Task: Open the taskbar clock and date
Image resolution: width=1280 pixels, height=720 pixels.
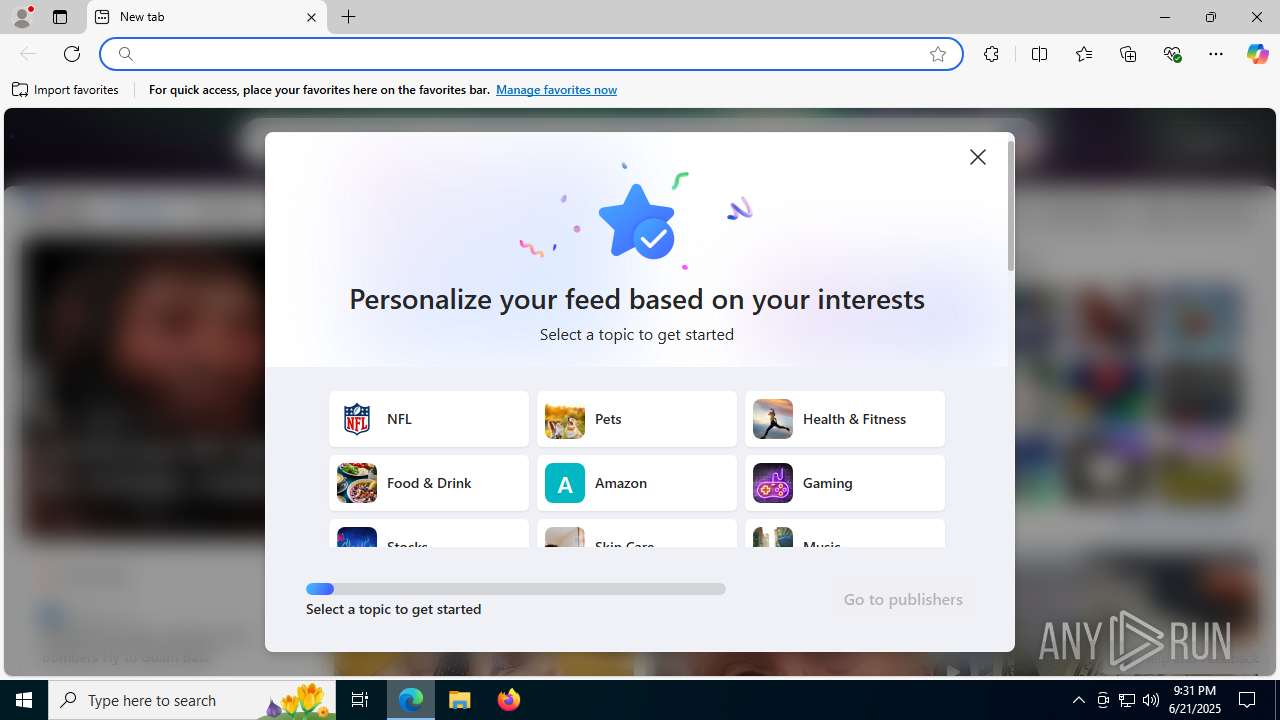Action: [1195, 700]
